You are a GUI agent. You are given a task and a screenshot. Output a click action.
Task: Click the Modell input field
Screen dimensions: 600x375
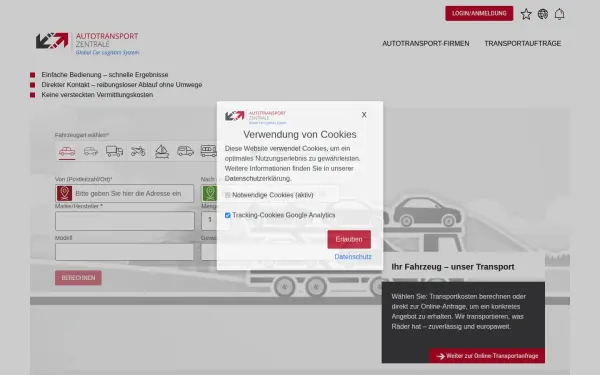[125, 252]
